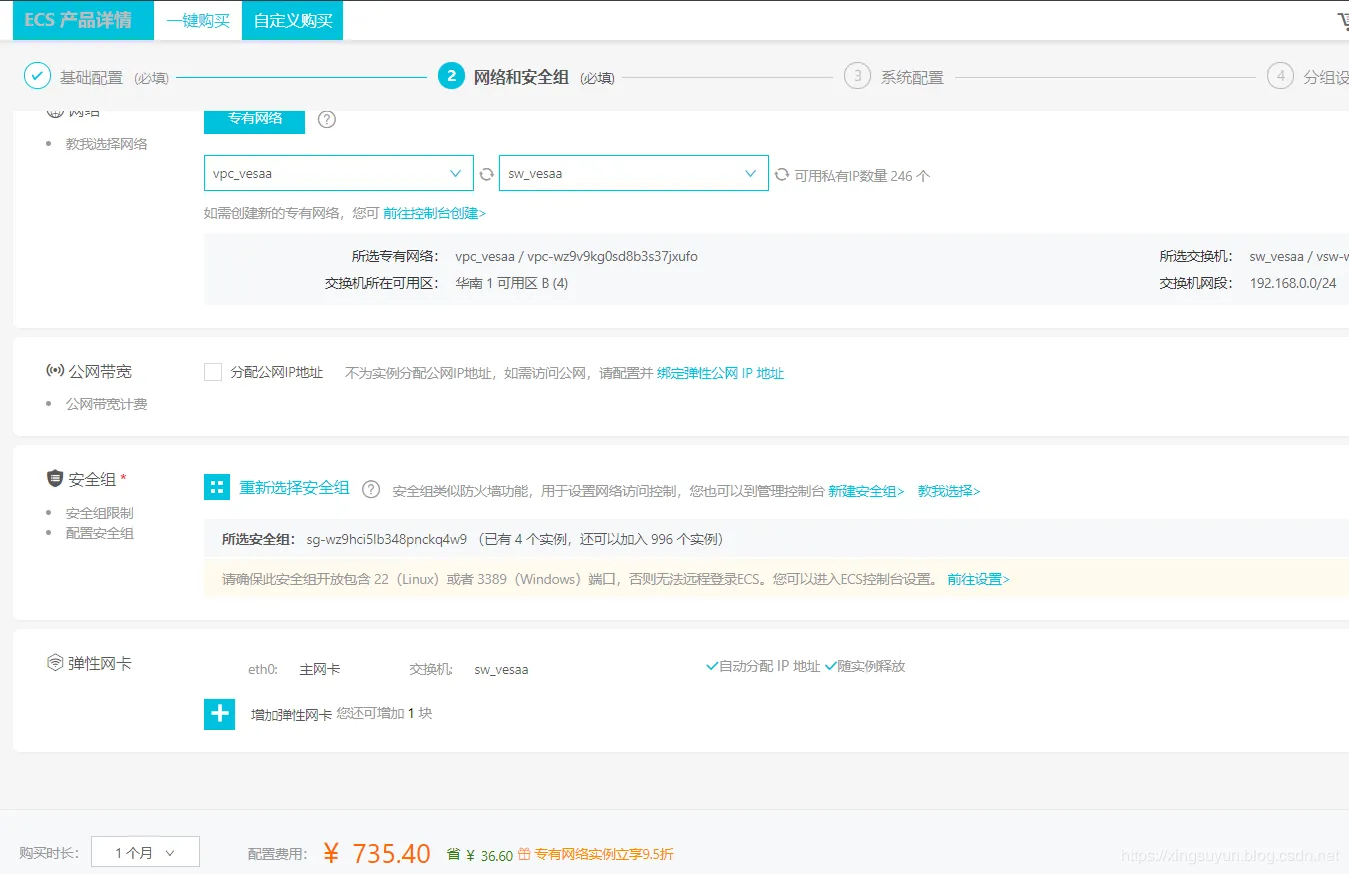This screenshot has width=1349, height=874.
Task: Click 增加弹性网卡 label
Action: (291, 714)
